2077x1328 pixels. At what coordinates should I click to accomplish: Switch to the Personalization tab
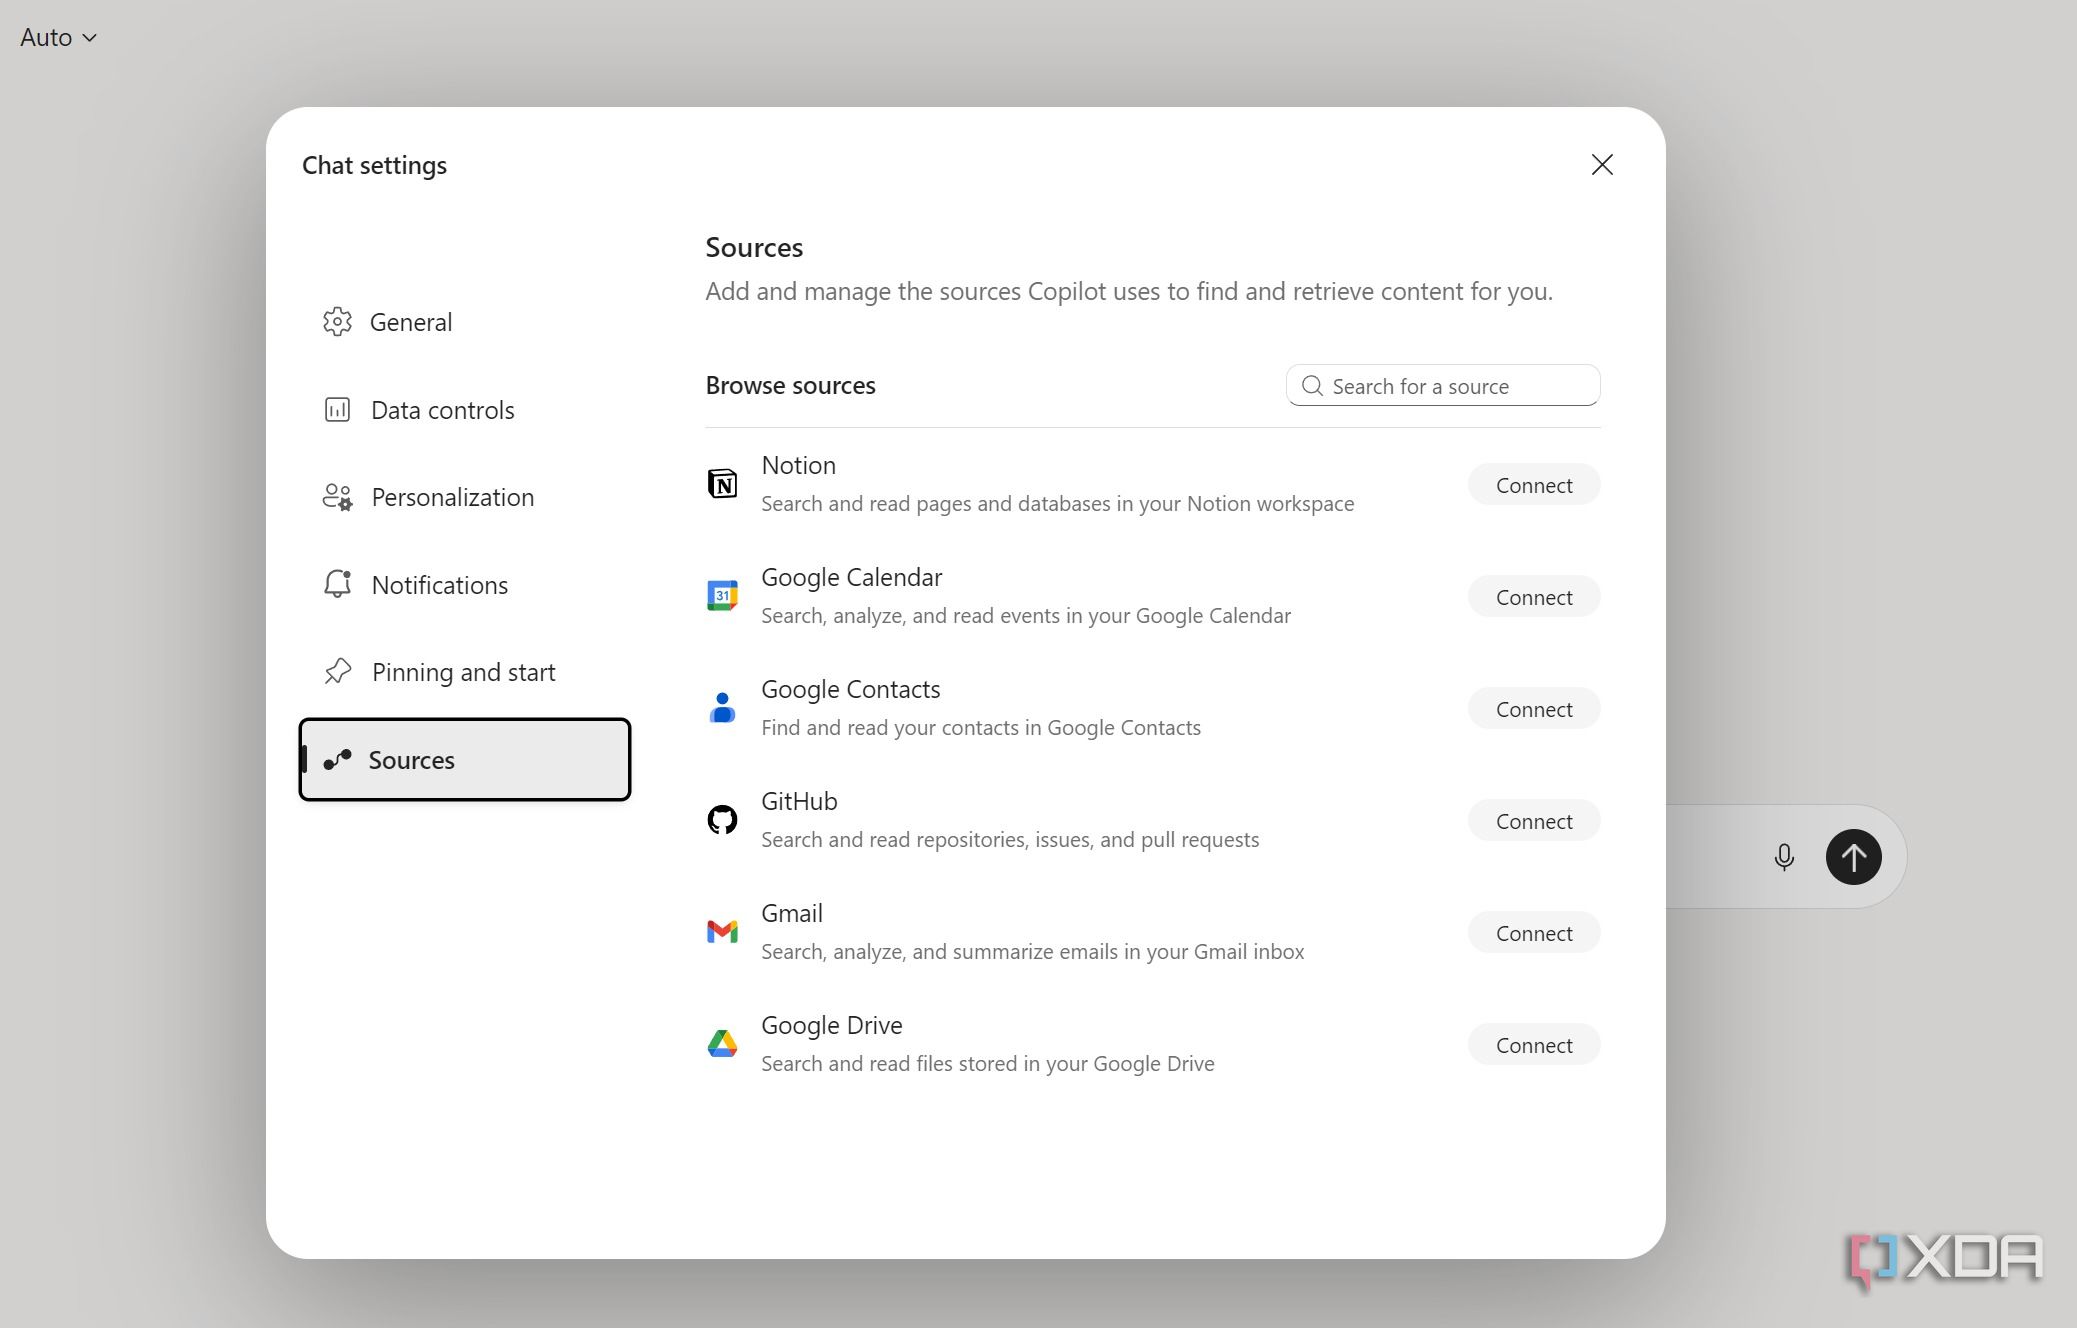(x=465, y=497)
